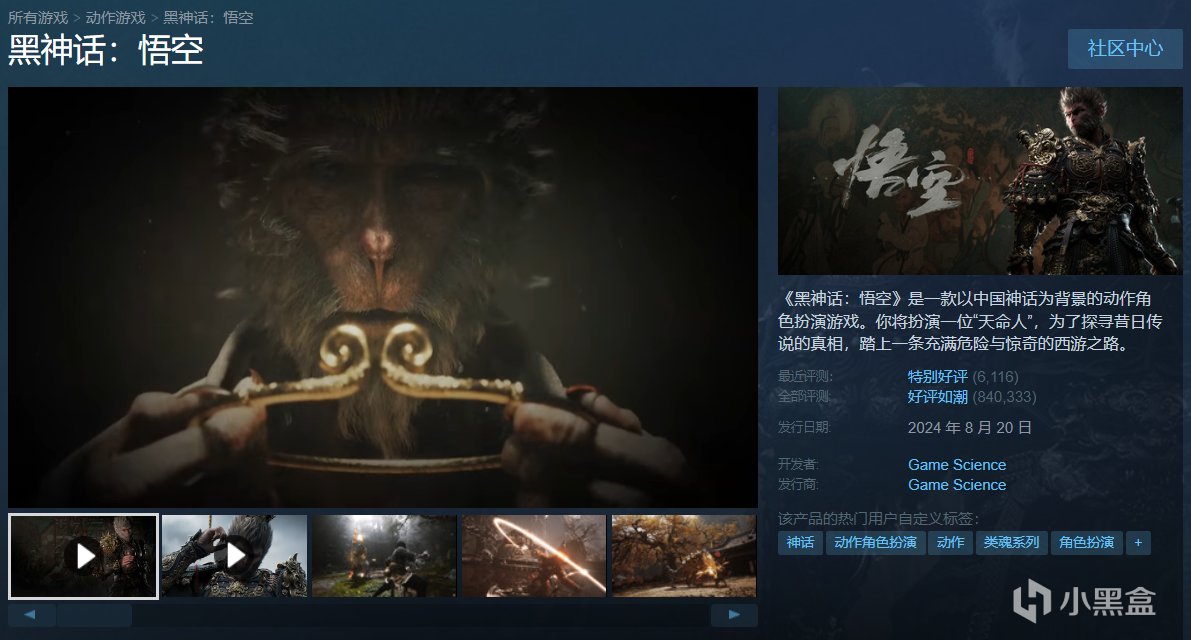Screen dimensions: 1191x640
Task: Open recent reviews 特别好评 link
Action: click(x=937, y=377)
